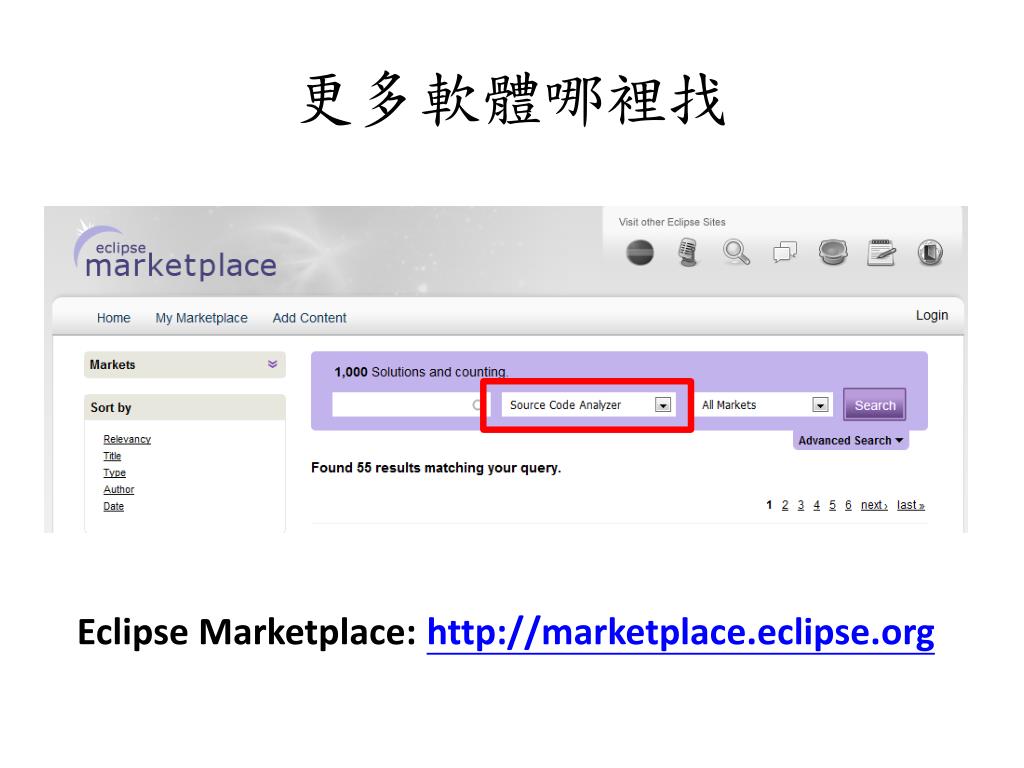This screenshot has height=768, width=1024.
Task: Collapse the Markets panel chevron
Action: coord(272,364)
